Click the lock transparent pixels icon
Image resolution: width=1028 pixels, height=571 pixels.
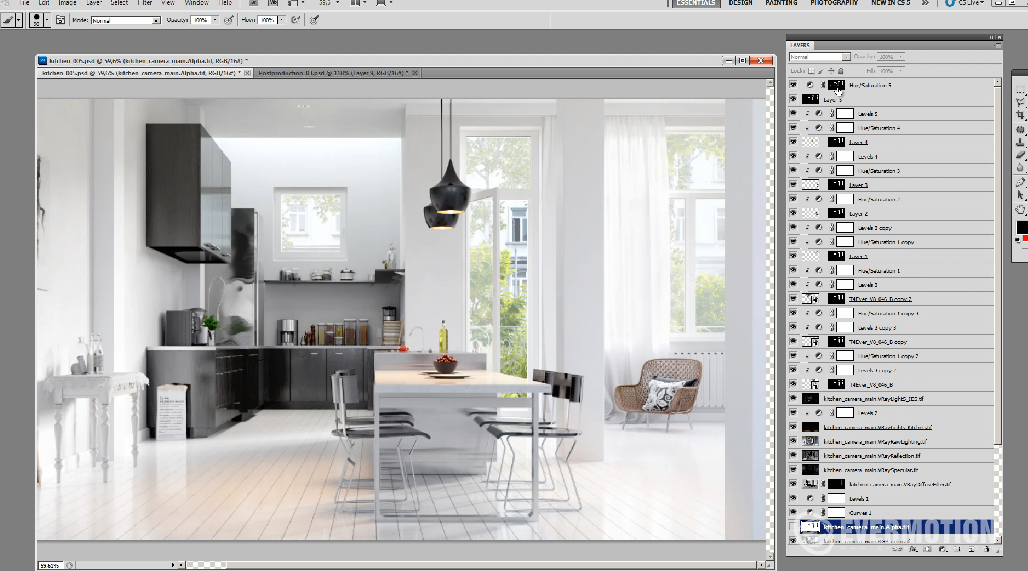811,71
